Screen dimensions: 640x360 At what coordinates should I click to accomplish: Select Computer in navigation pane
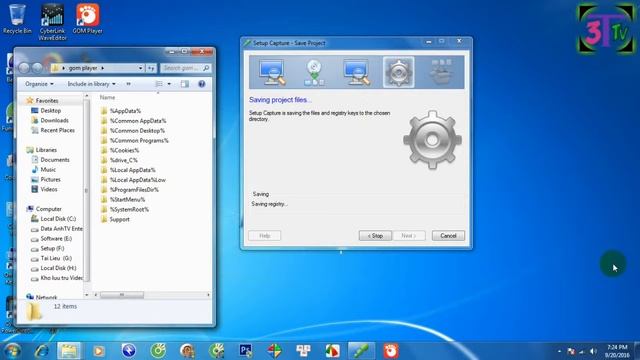click(x=48, y=209)
